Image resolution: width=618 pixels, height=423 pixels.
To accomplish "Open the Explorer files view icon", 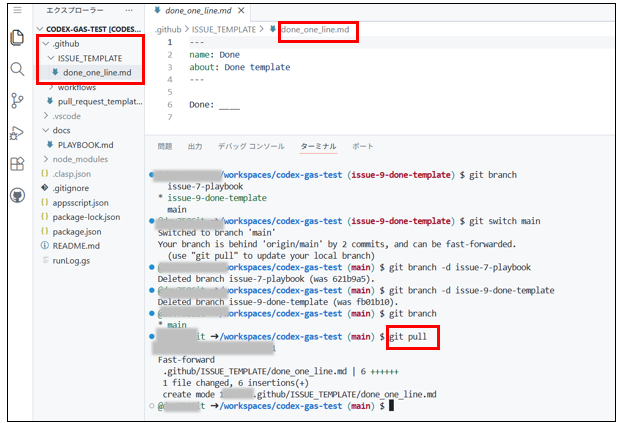I will [x=17, y=37].
